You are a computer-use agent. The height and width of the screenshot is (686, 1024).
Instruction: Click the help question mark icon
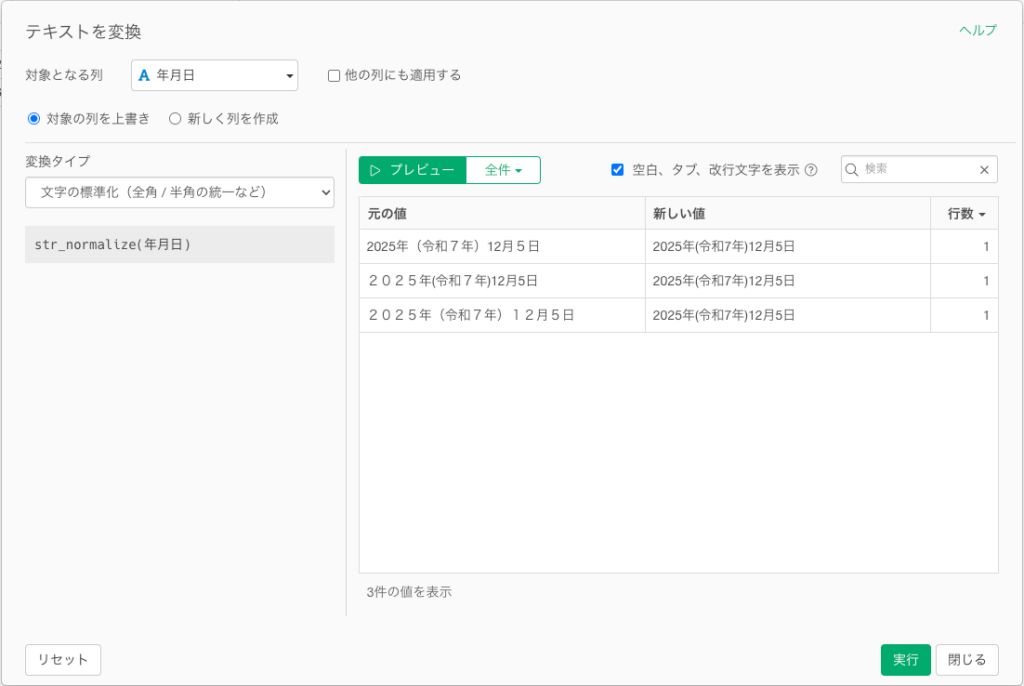click(811, 170)
